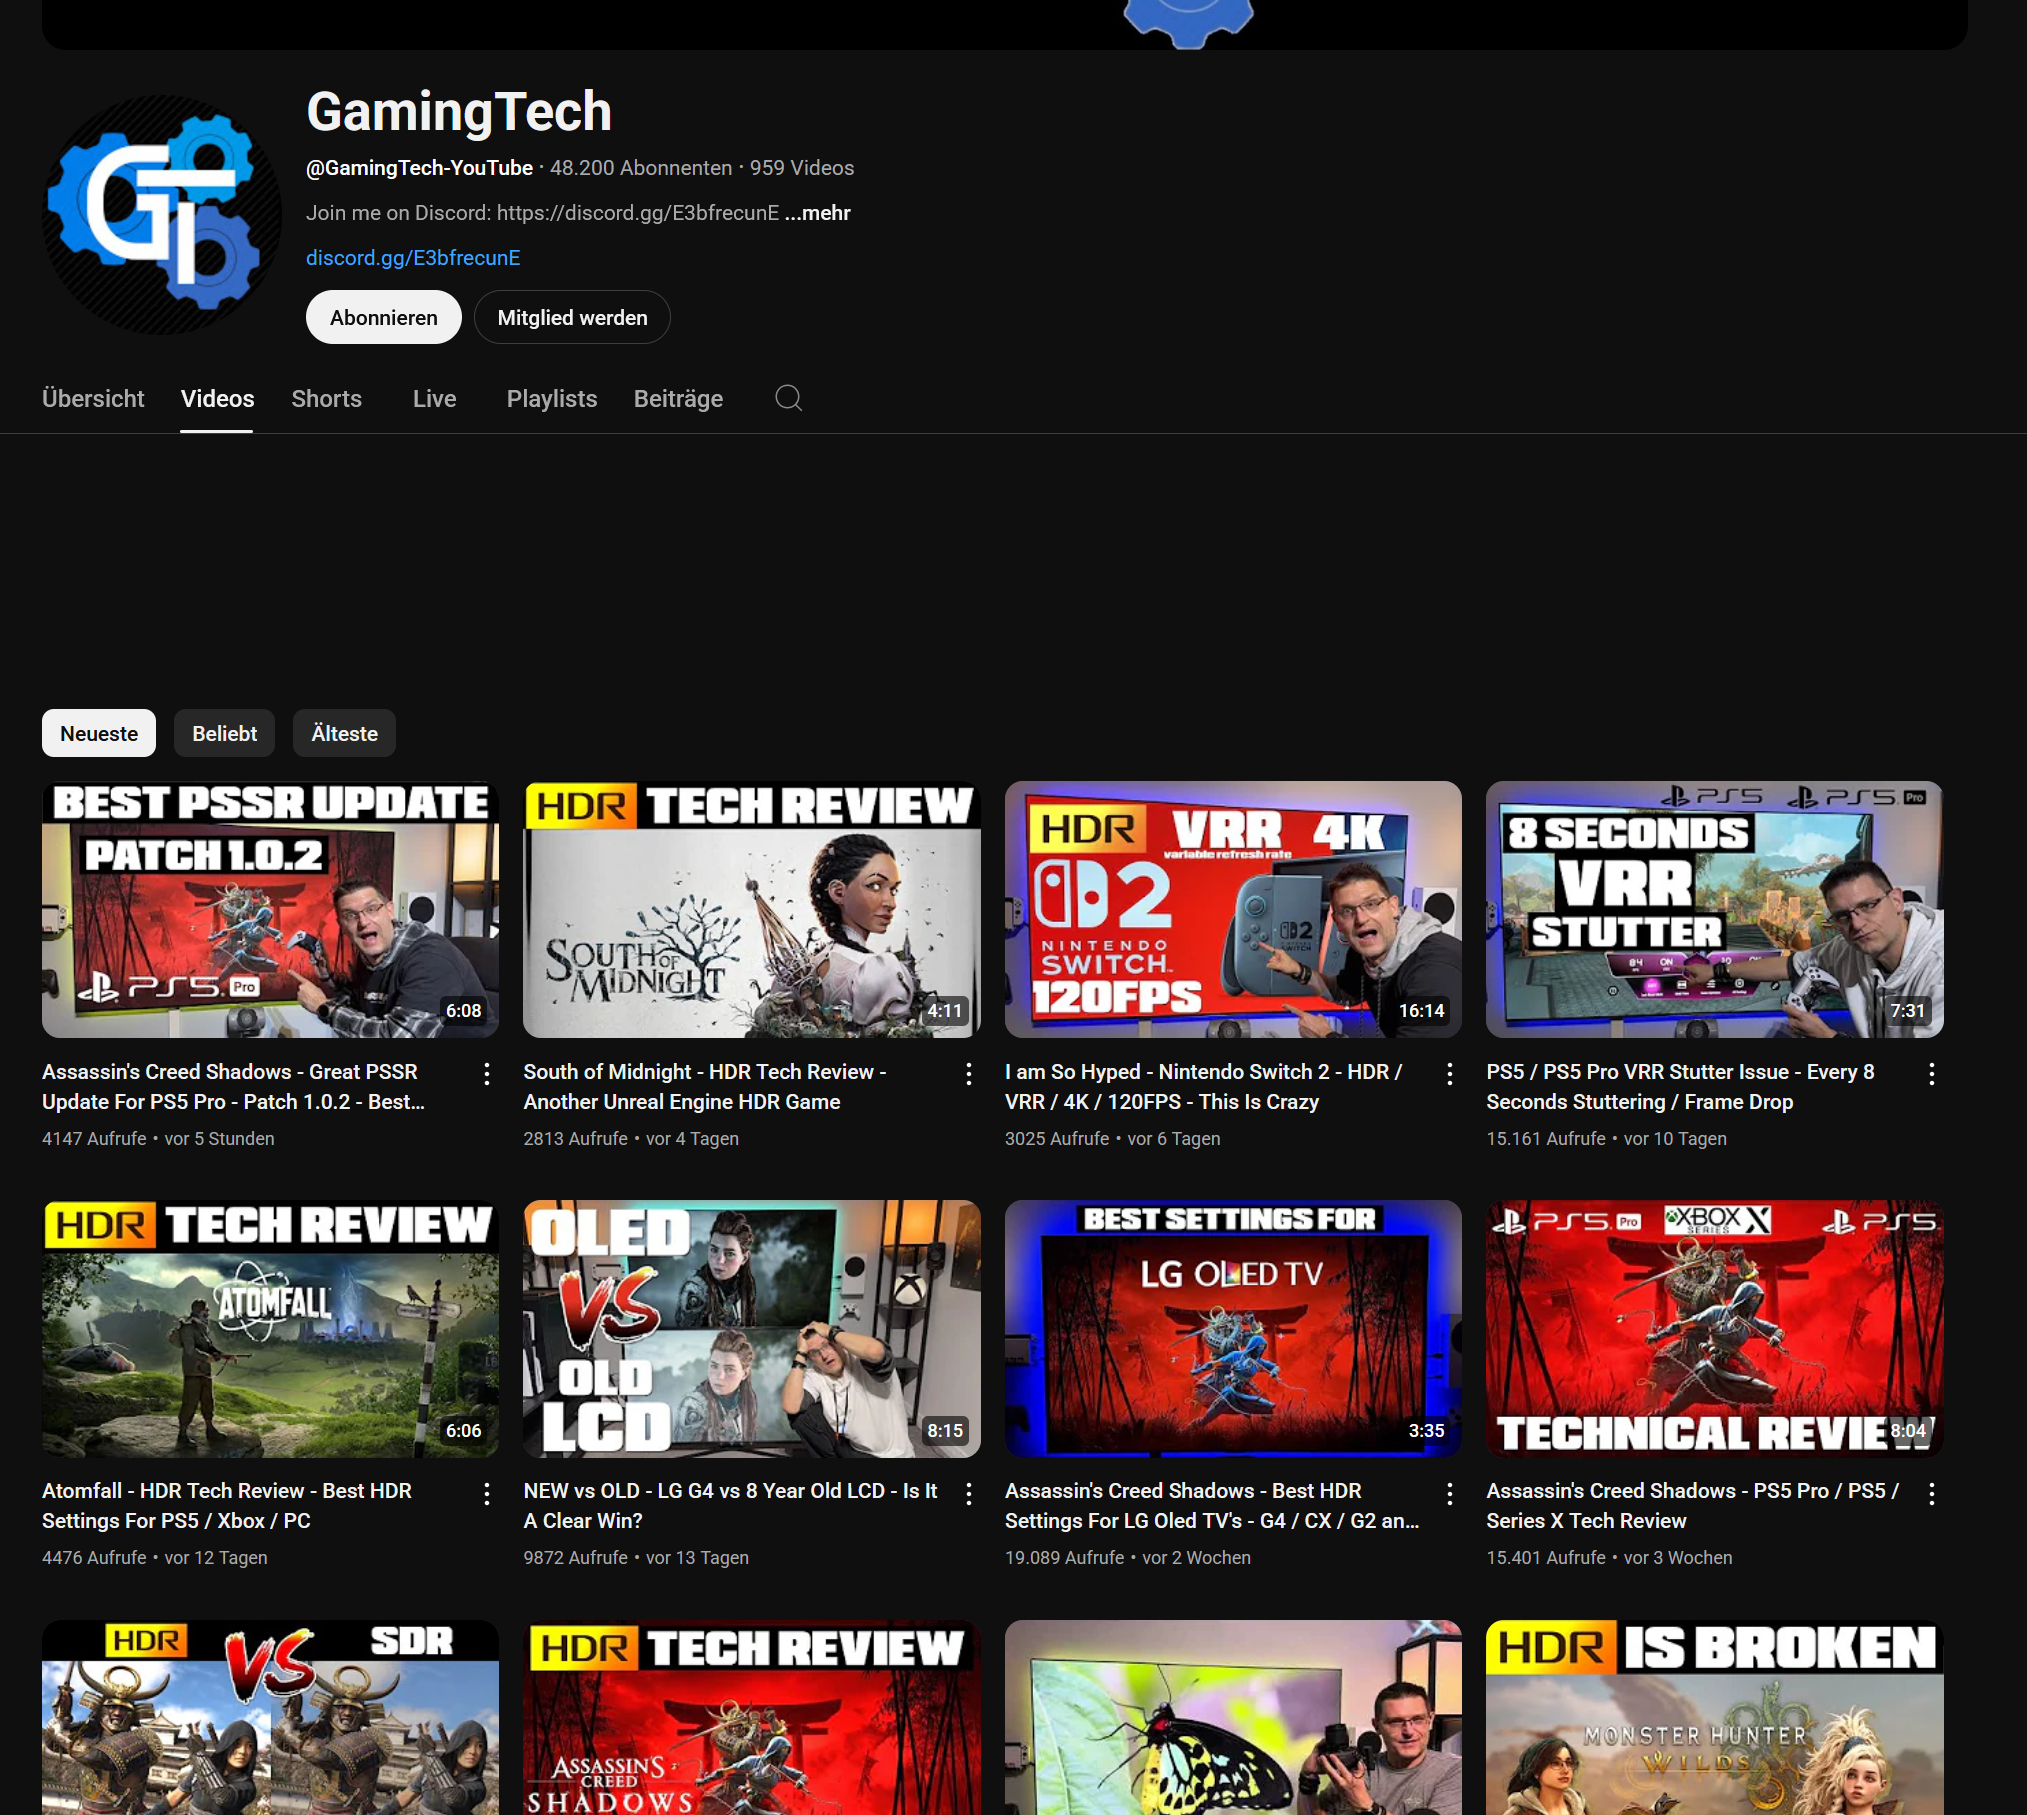The height and width of the screenshot is (1815, 2027).
Task: Open the channel search icon
Action: [788, 398]
